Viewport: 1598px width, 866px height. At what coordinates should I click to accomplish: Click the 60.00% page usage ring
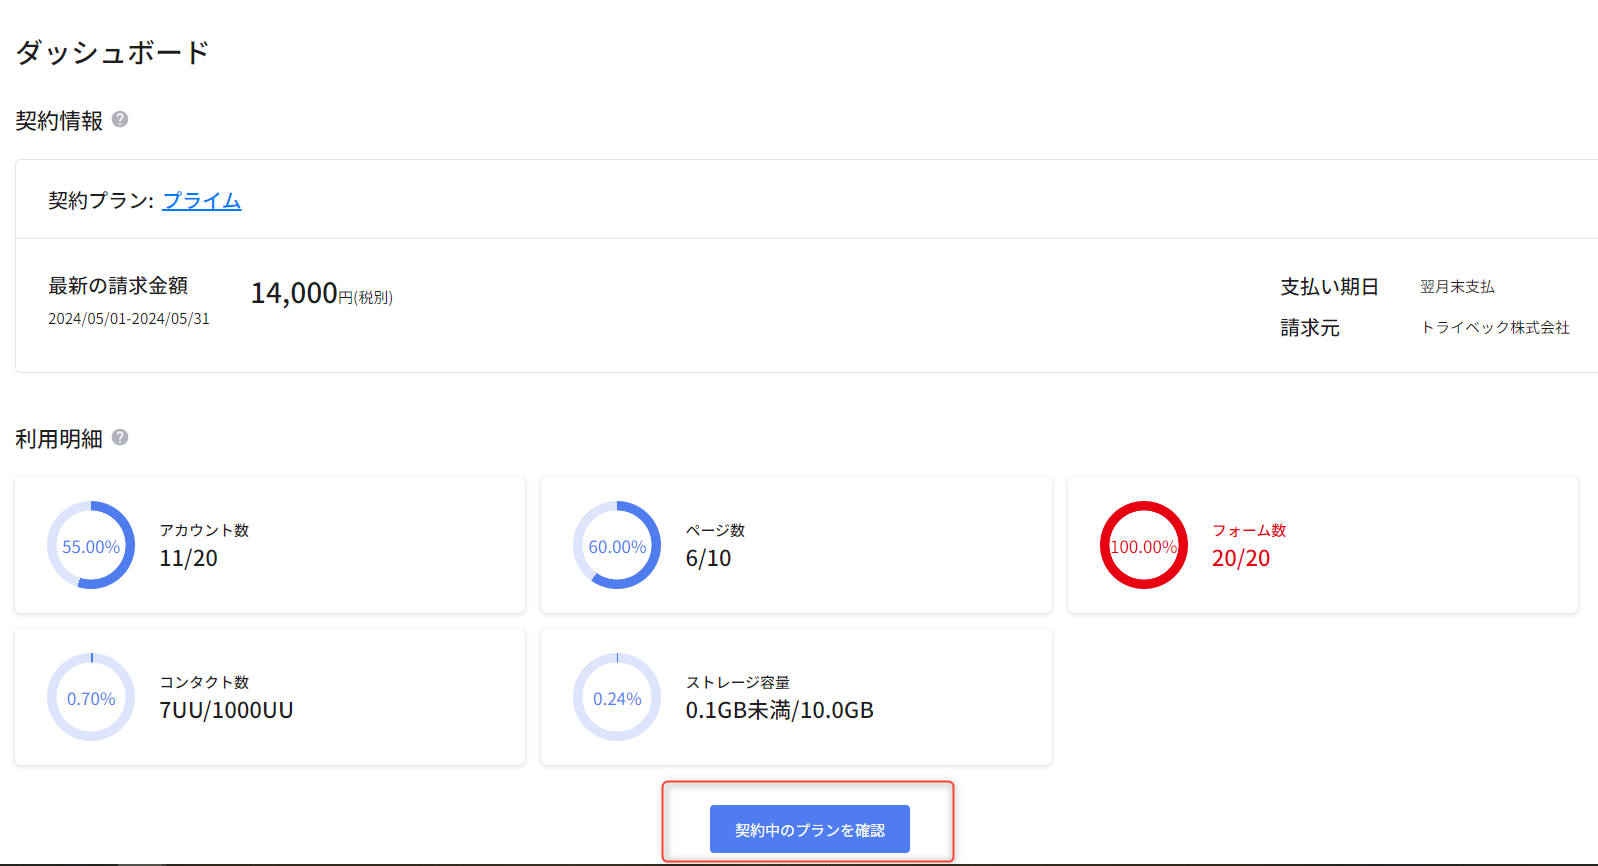617,545
